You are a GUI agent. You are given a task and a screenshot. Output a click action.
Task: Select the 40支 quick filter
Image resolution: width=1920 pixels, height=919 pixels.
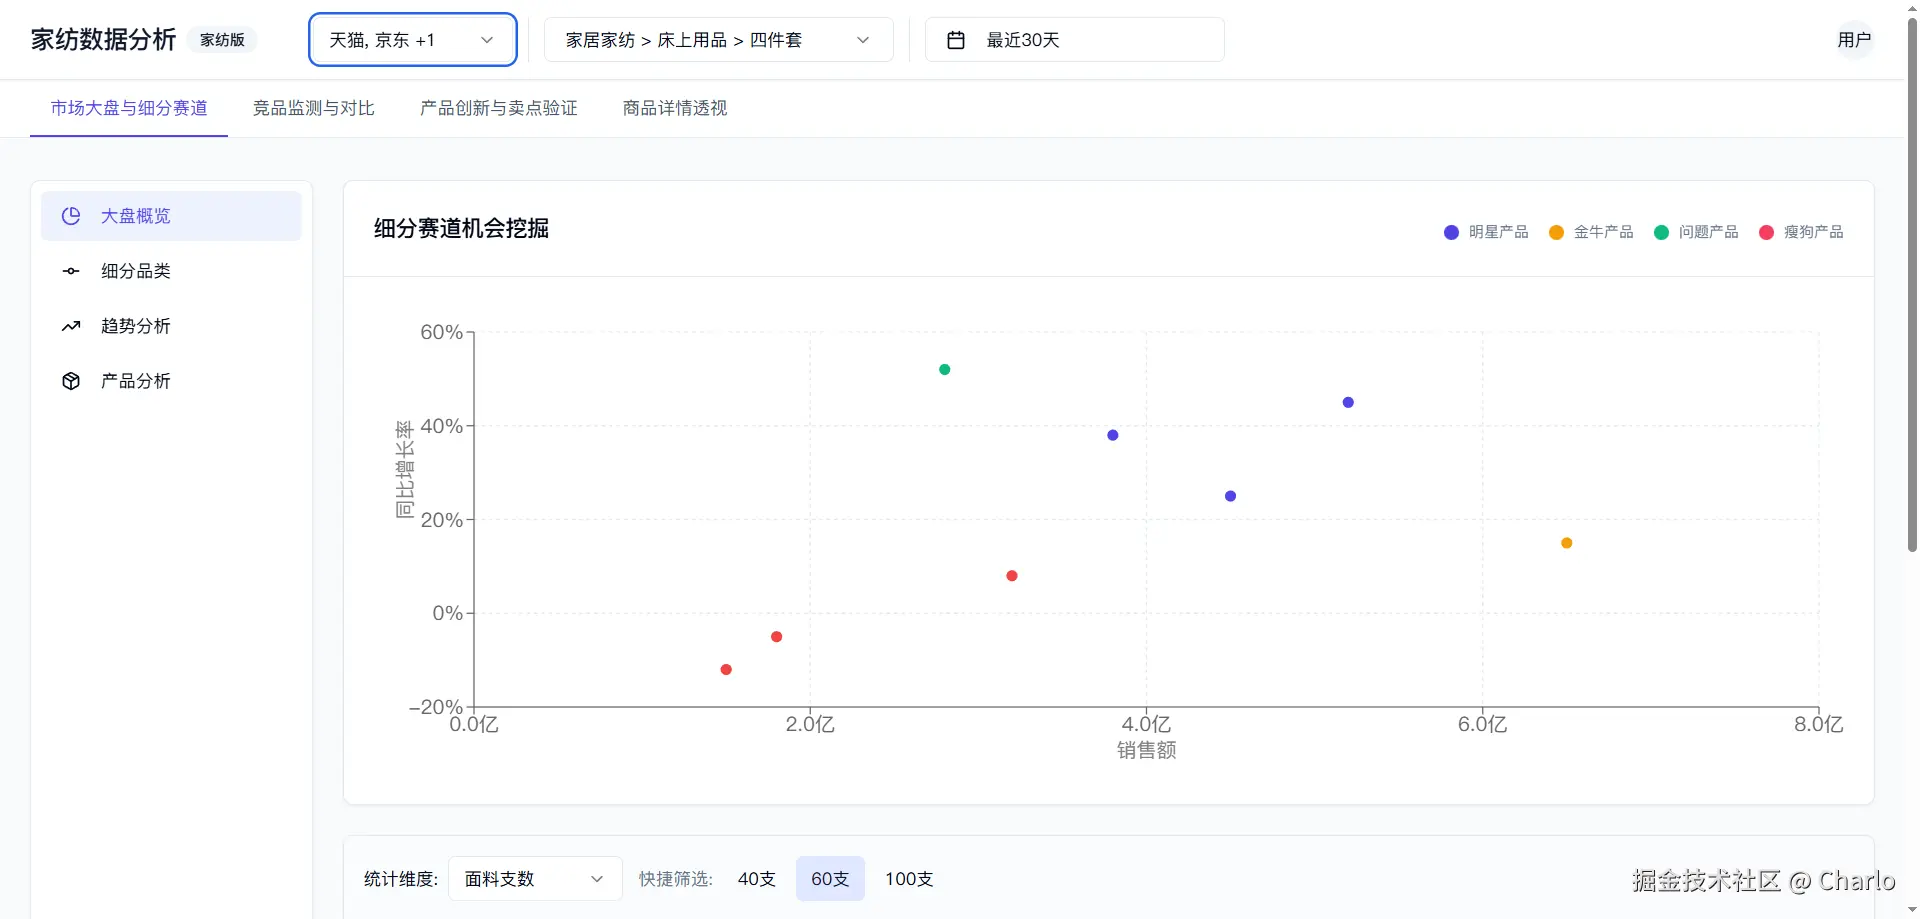pos(757,879)
